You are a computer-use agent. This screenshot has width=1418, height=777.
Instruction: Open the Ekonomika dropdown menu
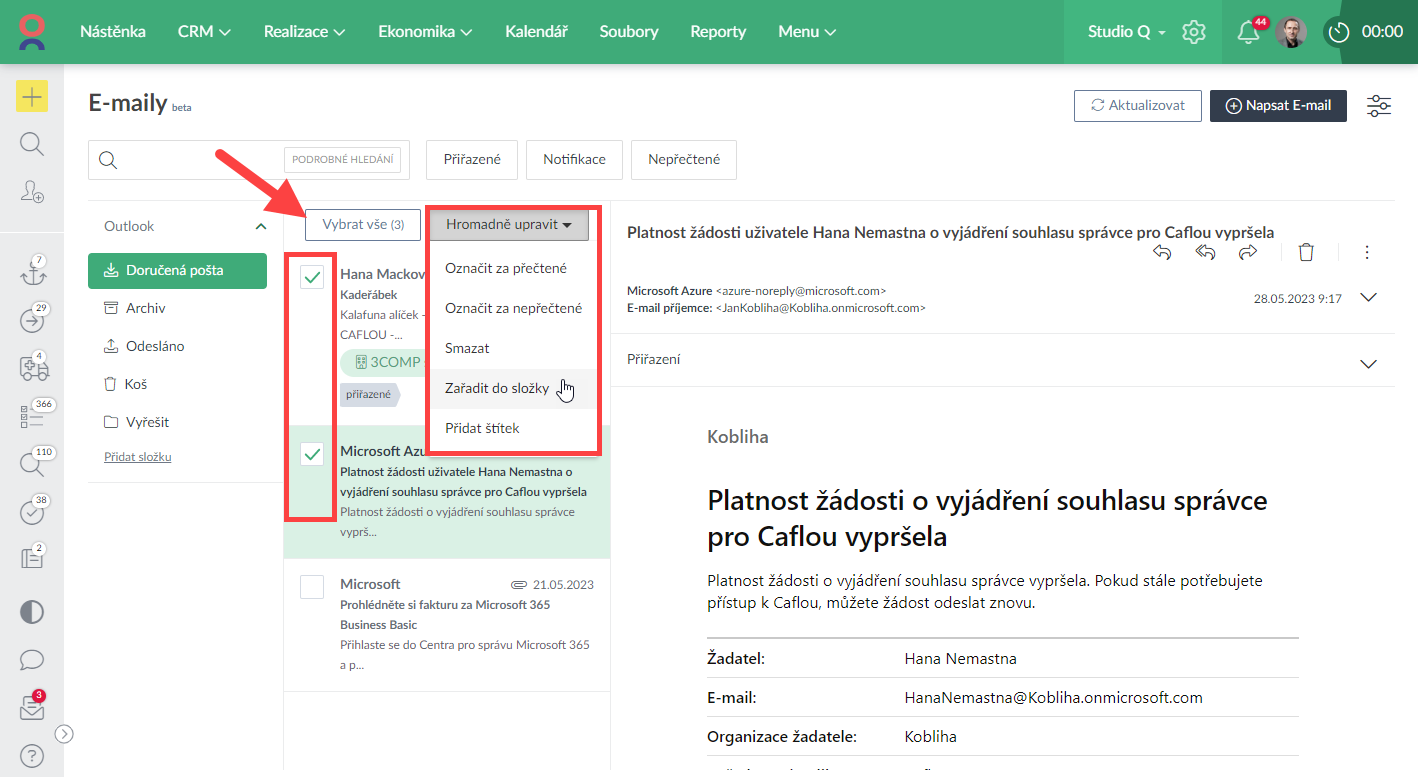pos(425,32)
